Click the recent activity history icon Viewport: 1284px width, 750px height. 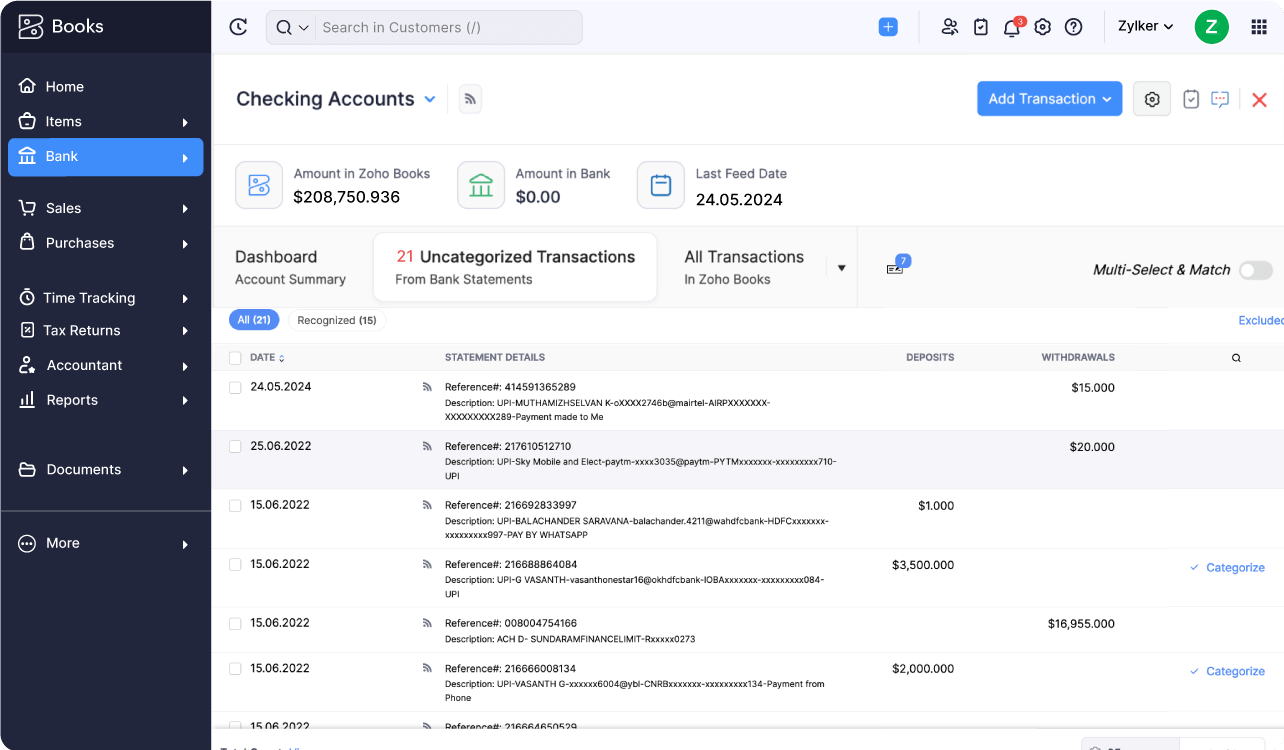(238, 27)
